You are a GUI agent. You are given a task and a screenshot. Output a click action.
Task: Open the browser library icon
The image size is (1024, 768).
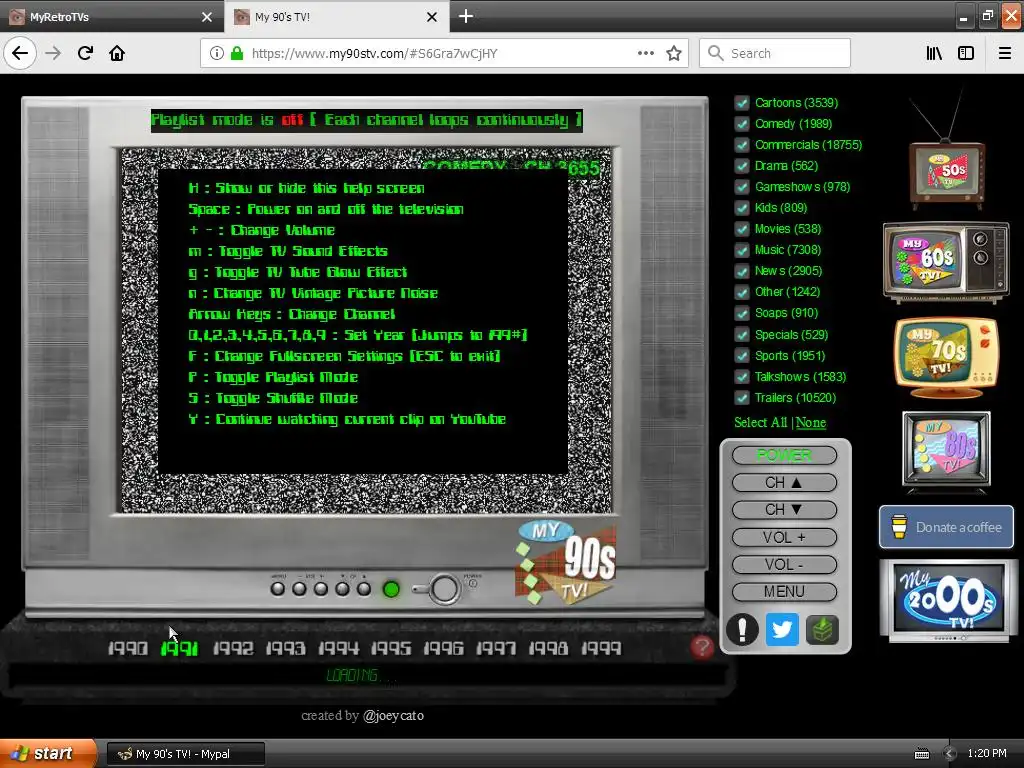[935, 53]
